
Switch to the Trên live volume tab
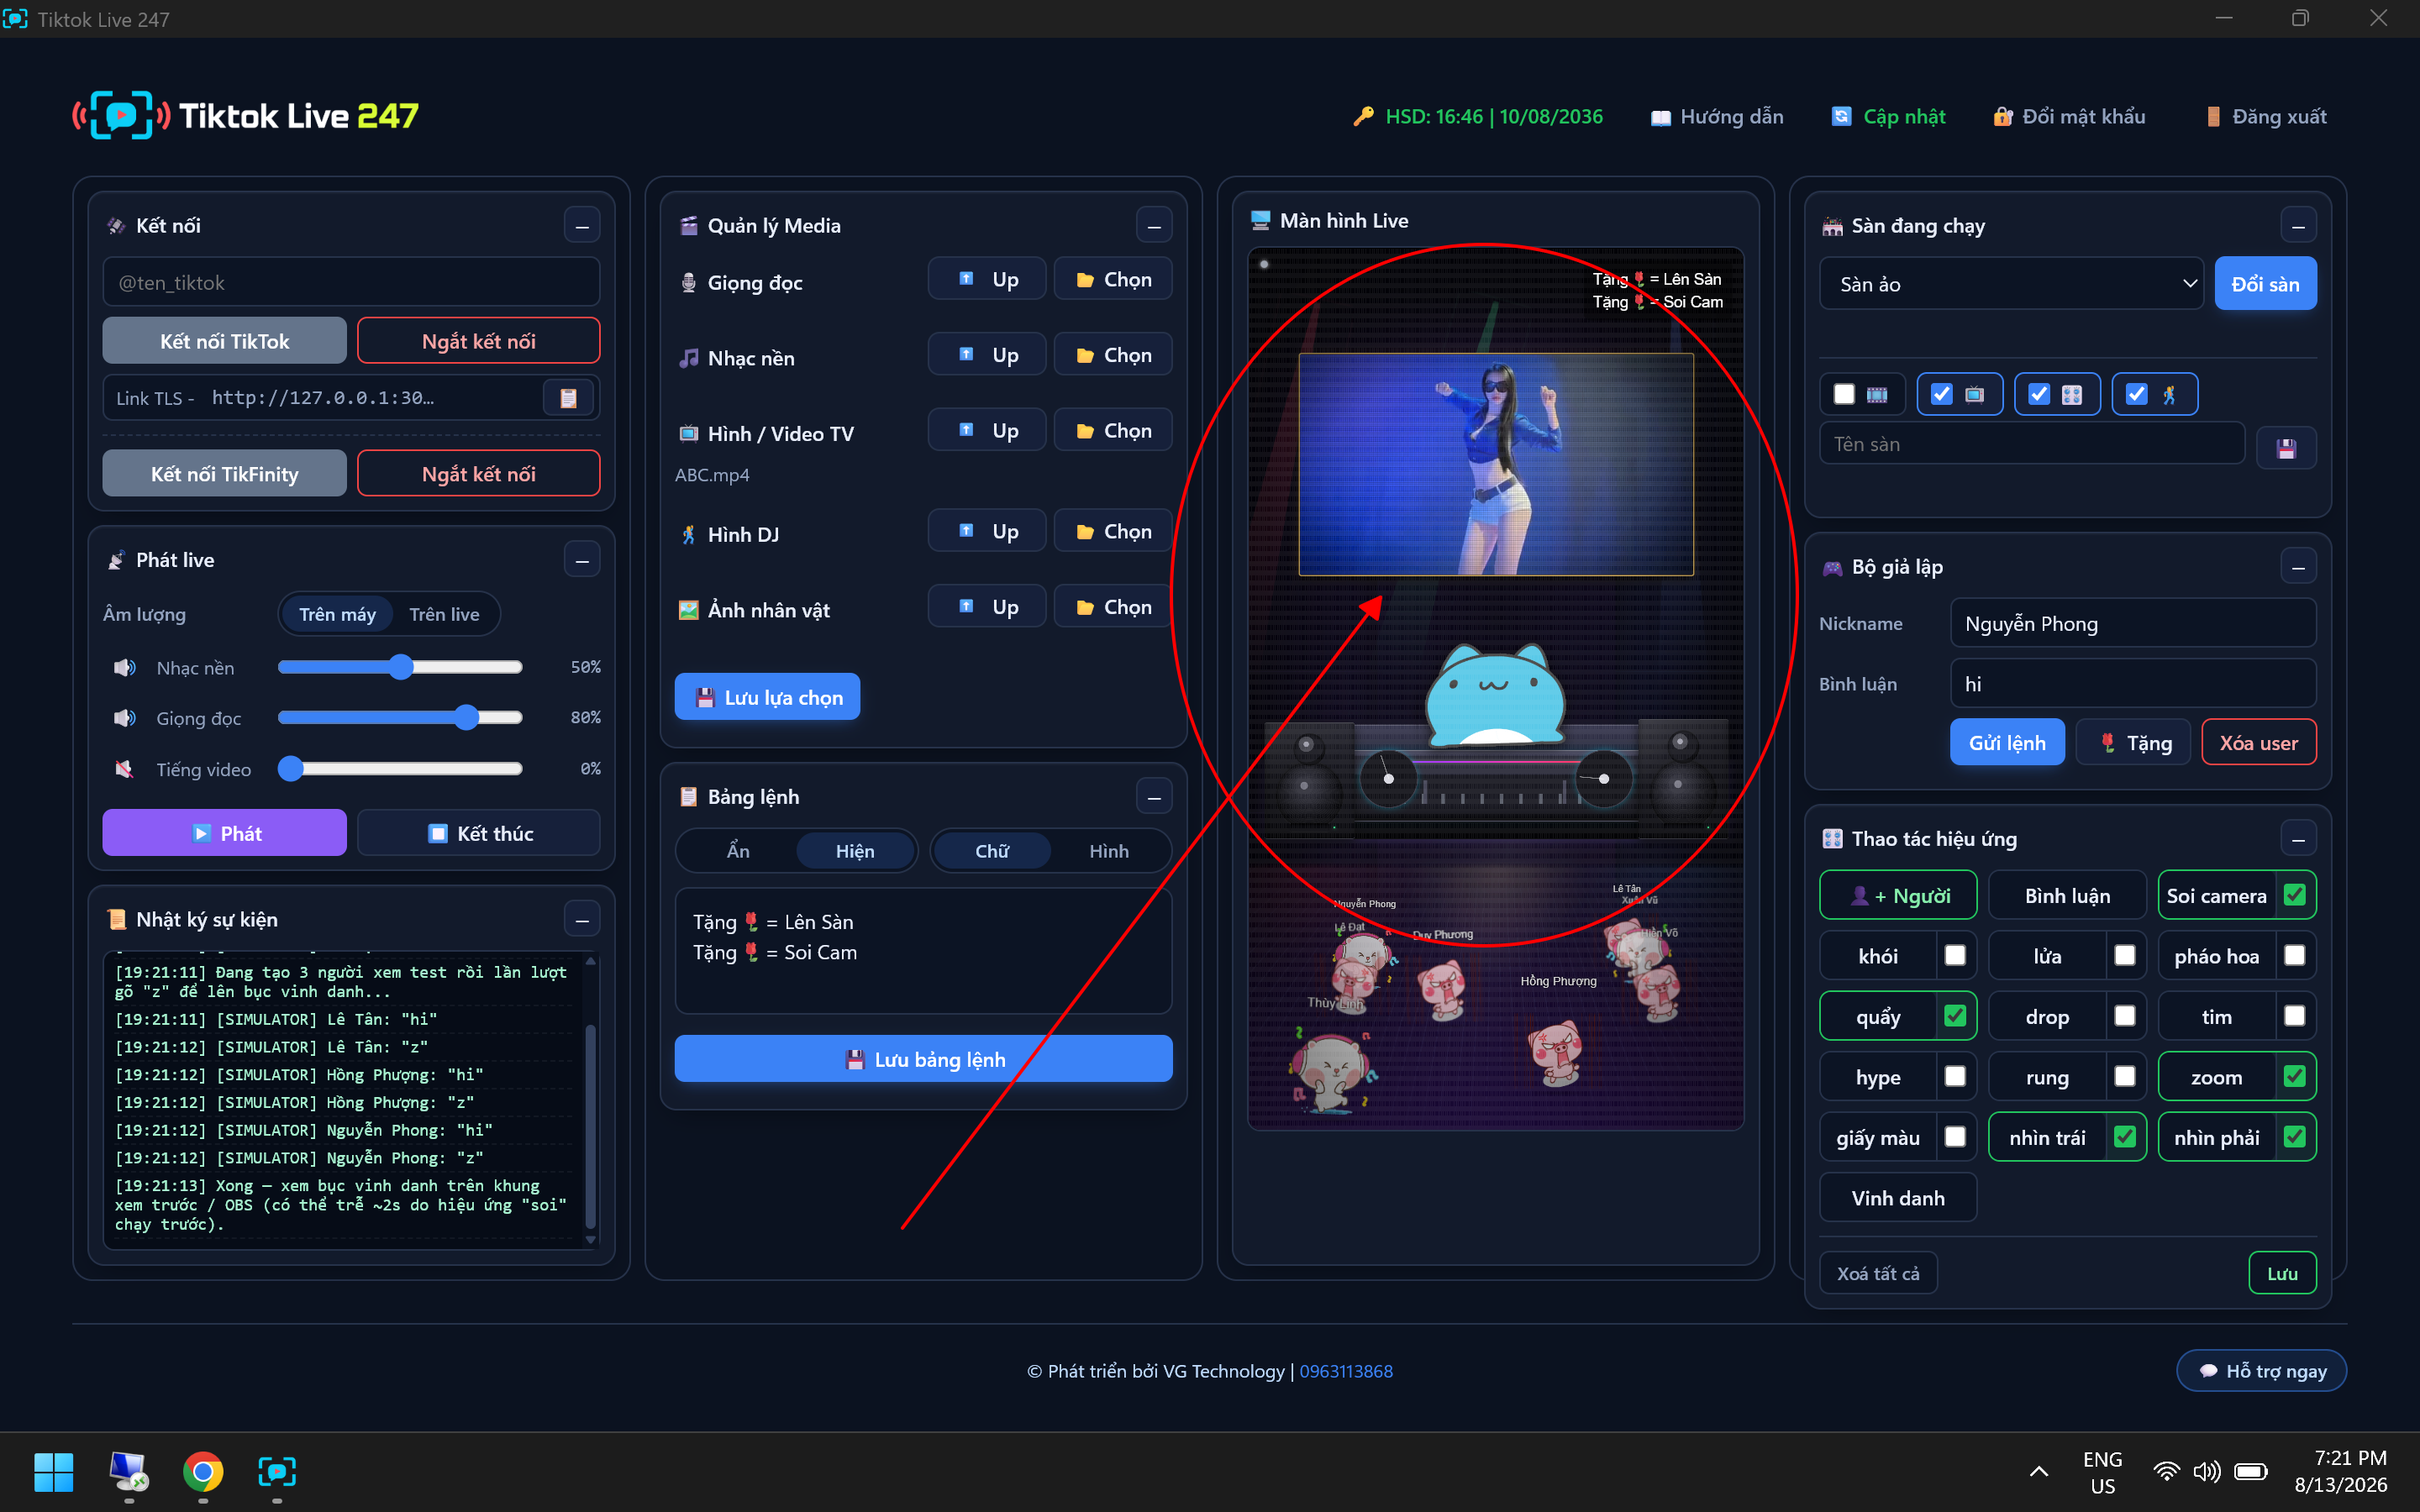444,614
